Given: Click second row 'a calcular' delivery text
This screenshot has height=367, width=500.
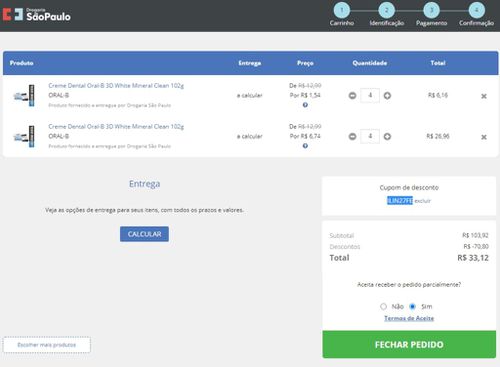Looking at the screenshot, I should tap(250, 137).
